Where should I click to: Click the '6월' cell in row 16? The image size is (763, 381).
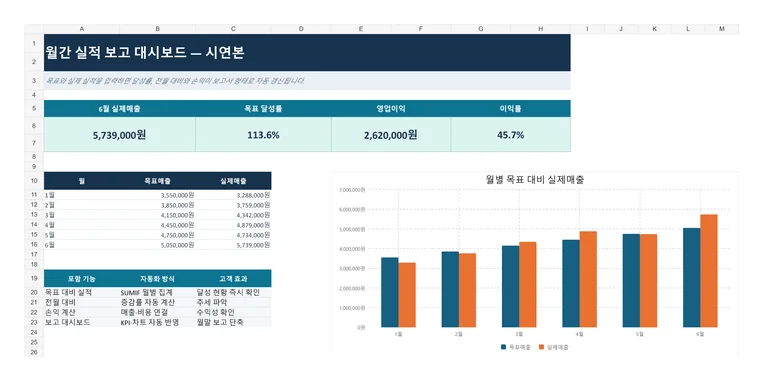81,245
